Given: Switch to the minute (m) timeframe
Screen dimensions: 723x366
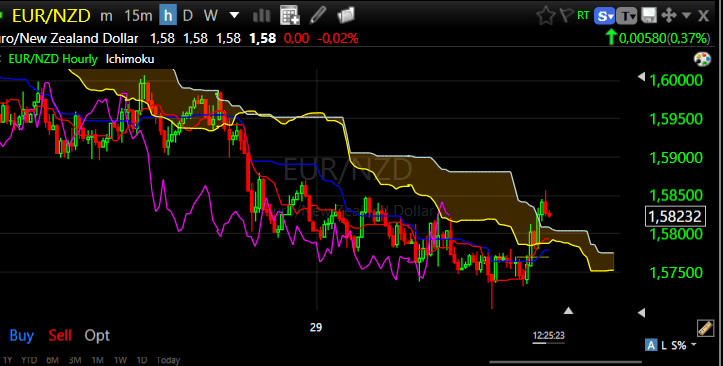Looking at the screenshot, I should (107, 16).
